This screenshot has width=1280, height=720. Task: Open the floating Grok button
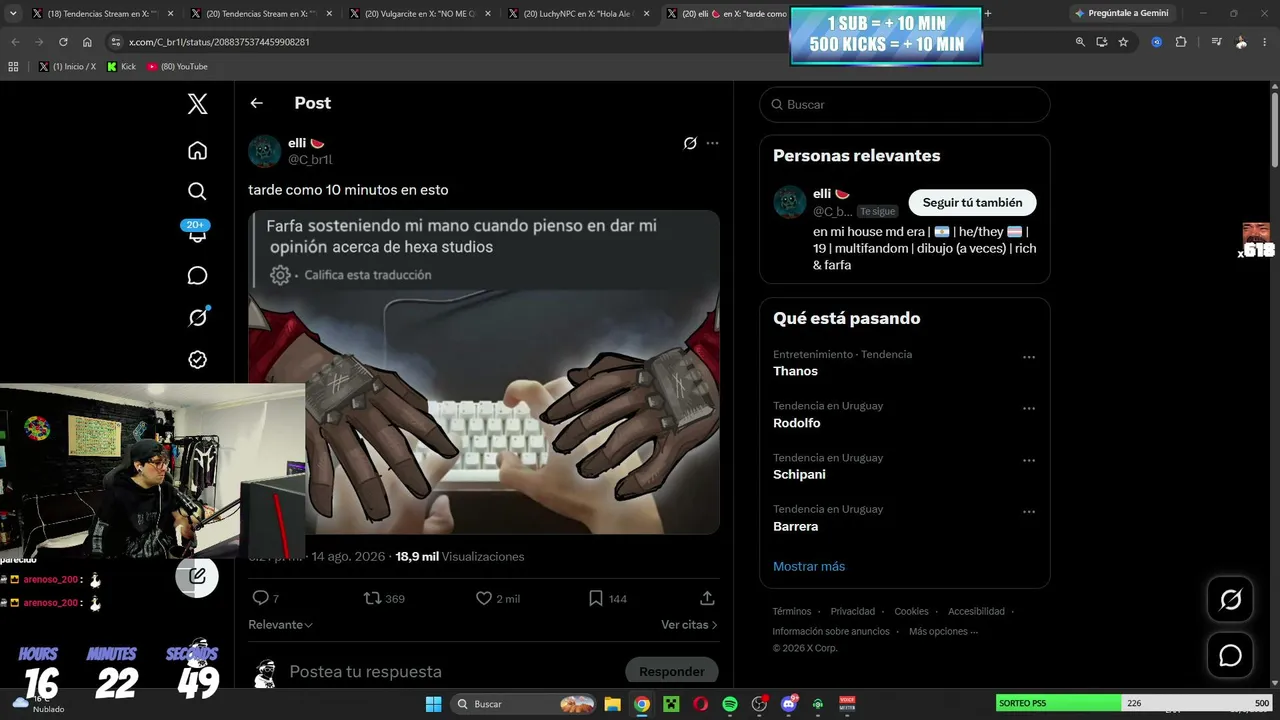click(x=1230, y=600)
